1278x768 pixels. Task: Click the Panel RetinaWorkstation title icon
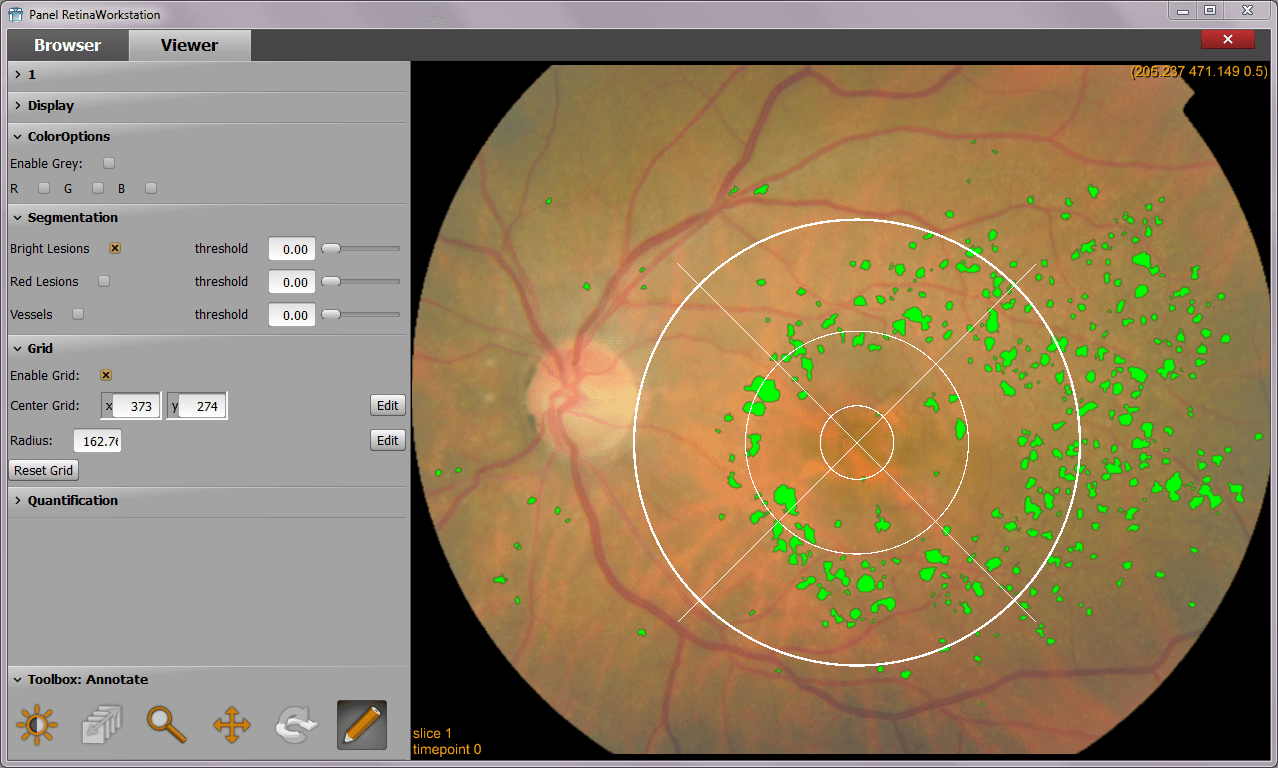coord(15,15)
